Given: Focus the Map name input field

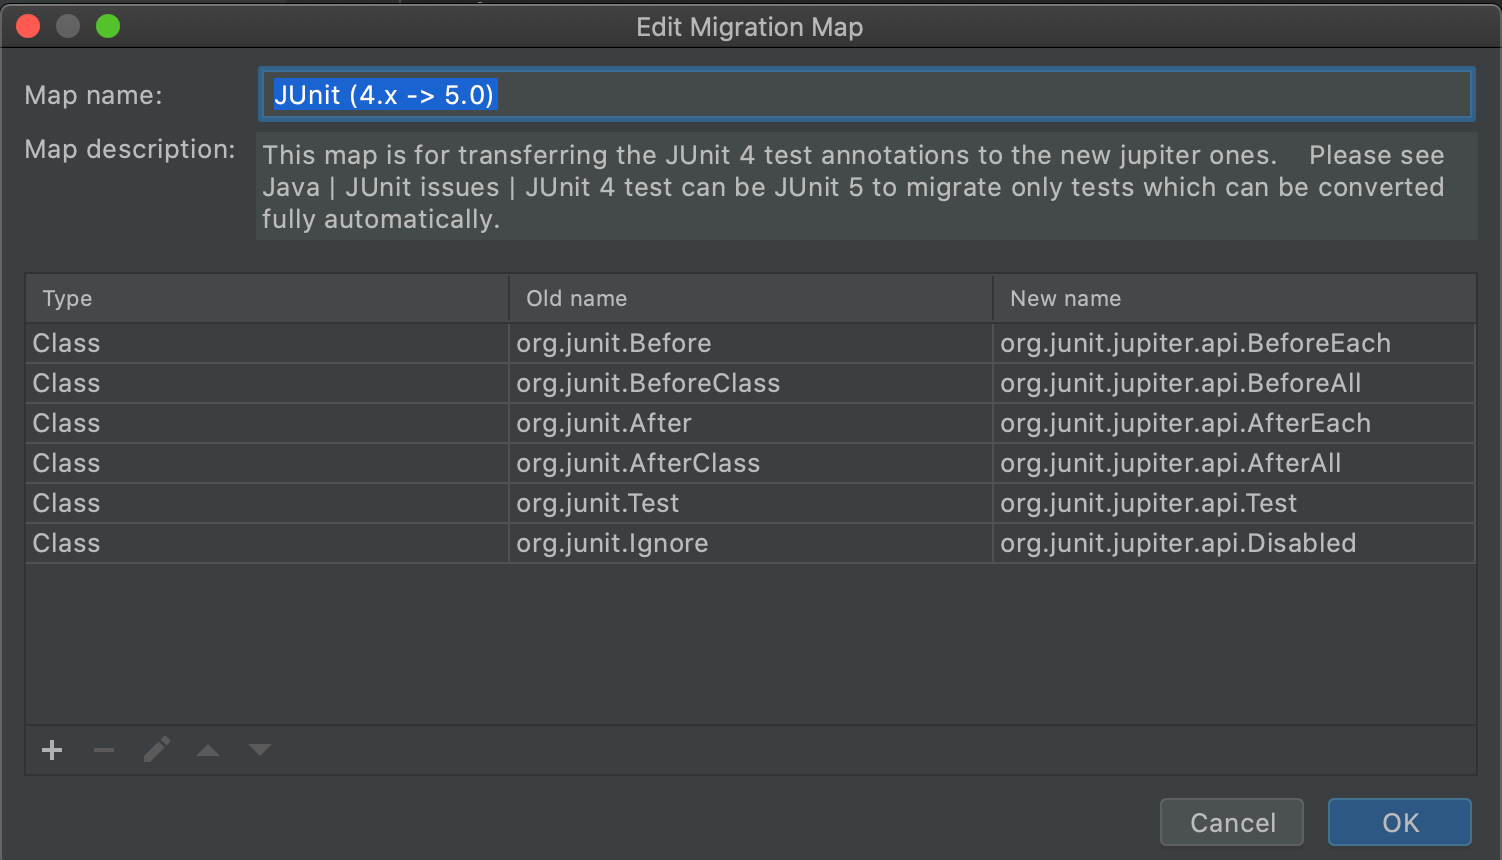Looking at the screenshot, I should [x=866, y=95].
